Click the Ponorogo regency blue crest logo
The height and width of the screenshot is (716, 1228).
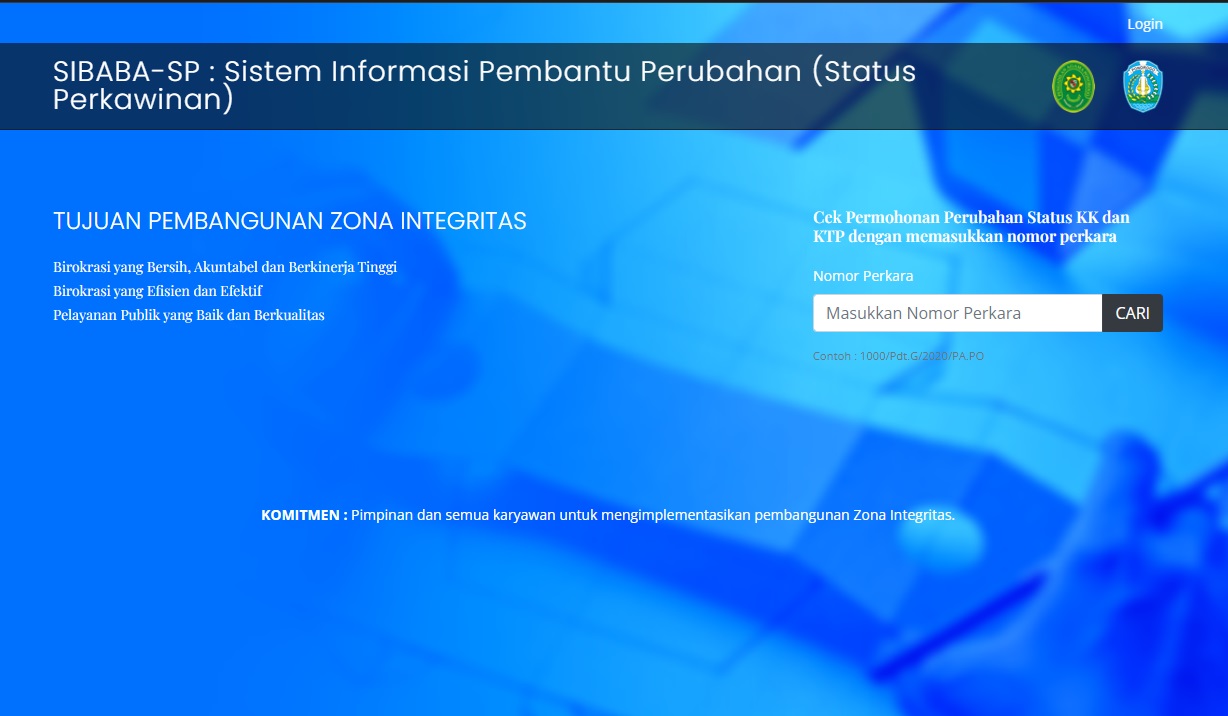[x=1143, y=86]
